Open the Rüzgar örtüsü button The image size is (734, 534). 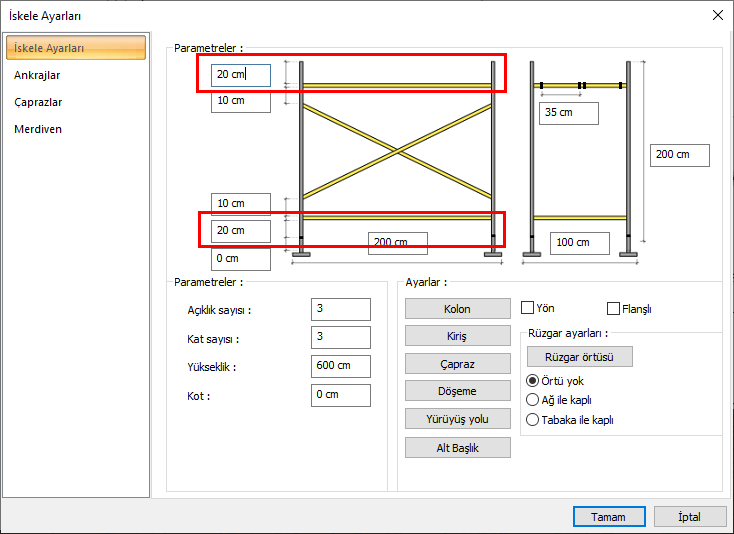tap(580, 357)
